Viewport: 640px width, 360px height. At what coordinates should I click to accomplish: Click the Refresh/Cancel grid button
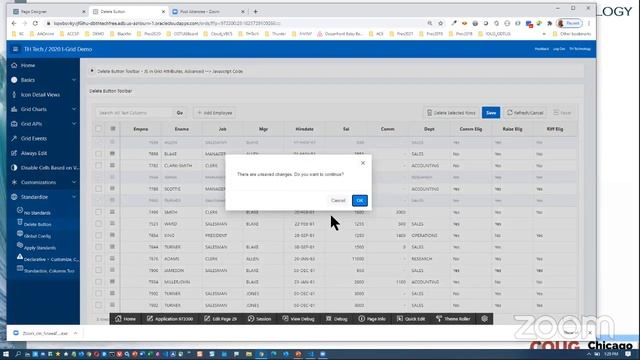pyautogui.click(x=525, y=113)
